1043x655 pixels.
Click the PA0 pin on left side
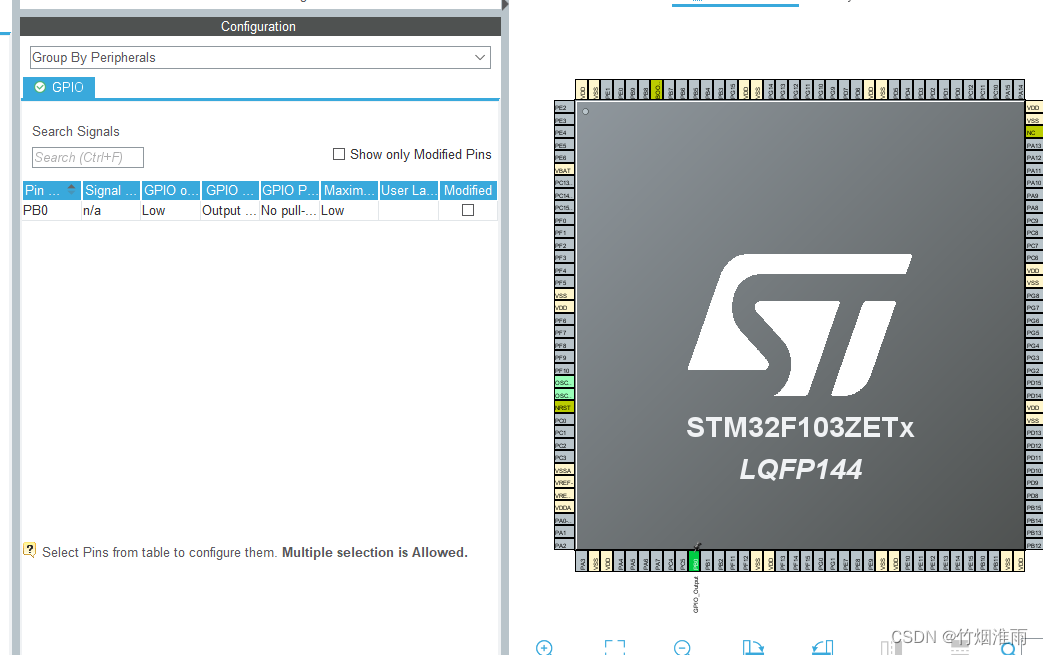tap(563, 521)
